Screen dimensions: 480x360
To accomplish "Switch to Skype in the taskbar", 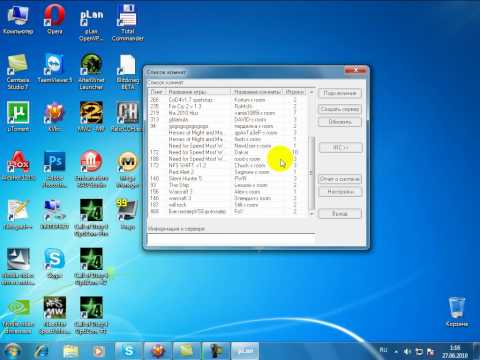I will [x=129, y=351].
